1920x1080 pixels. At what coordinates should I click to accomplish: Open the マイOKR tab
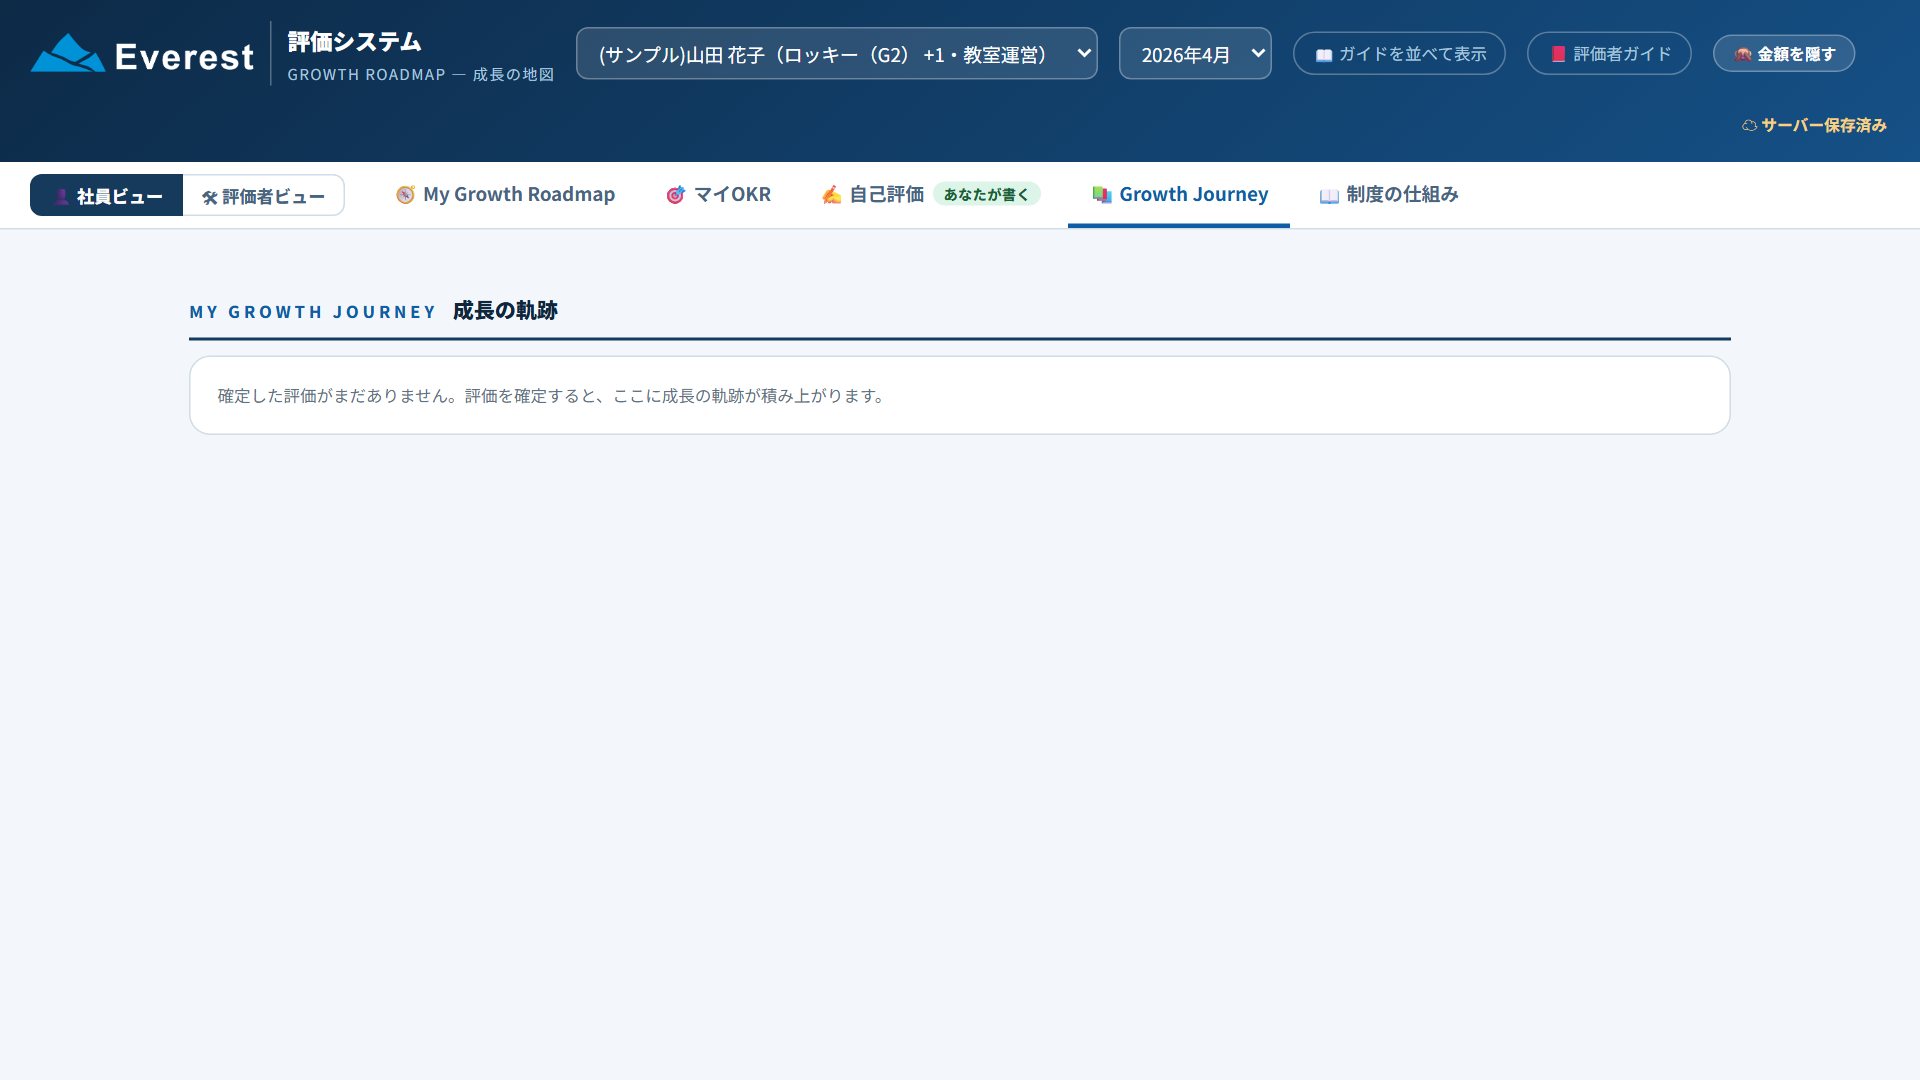coord(718,195)
